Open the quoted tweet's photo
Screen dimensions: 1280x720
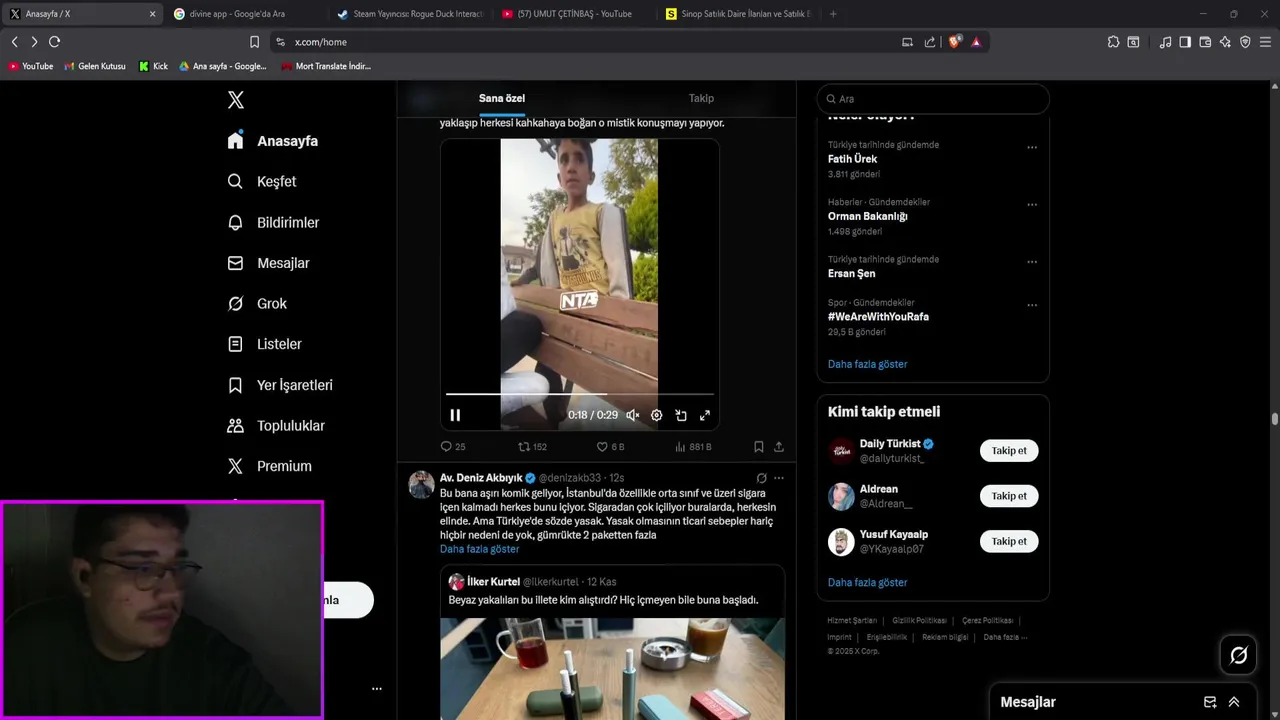click(x=612, y=668)
